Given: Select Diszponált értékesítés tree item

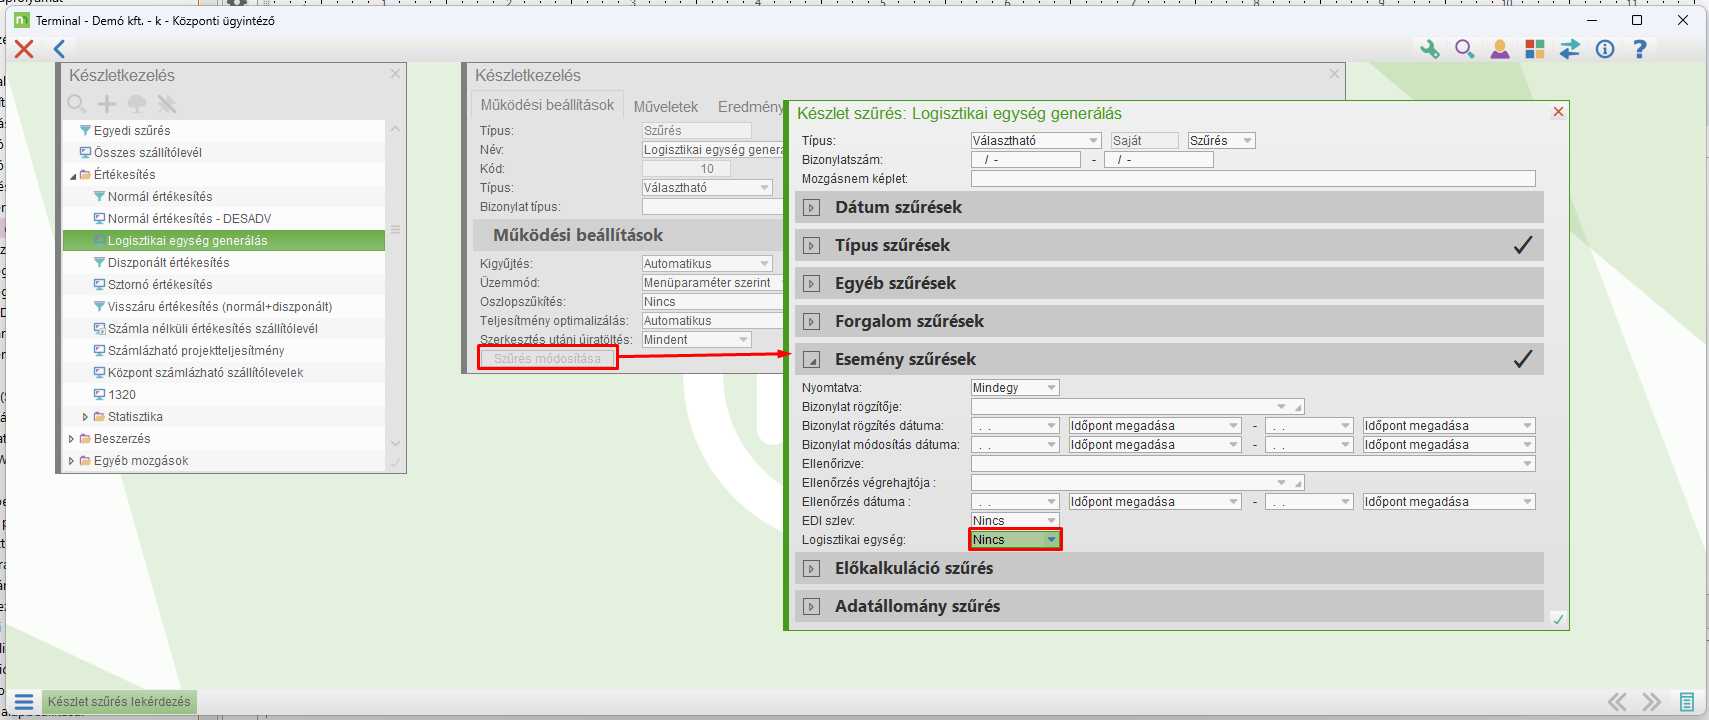Looking at the screenshot, I should pyautogui.click(x=169, y=263).
